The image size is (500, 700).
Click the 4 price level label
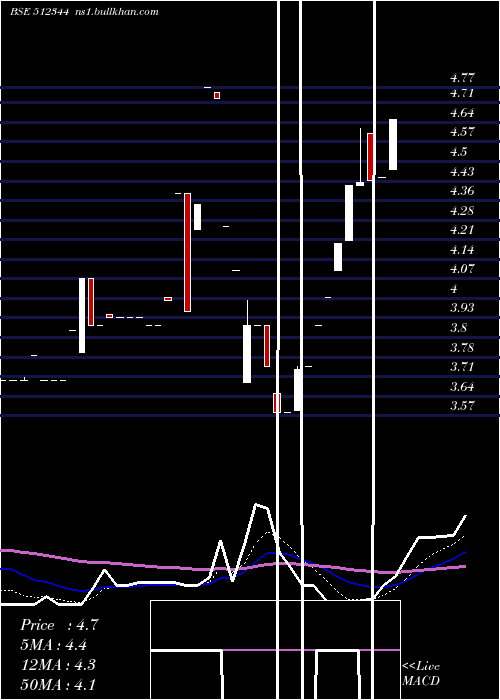click(x=454, y=289)
